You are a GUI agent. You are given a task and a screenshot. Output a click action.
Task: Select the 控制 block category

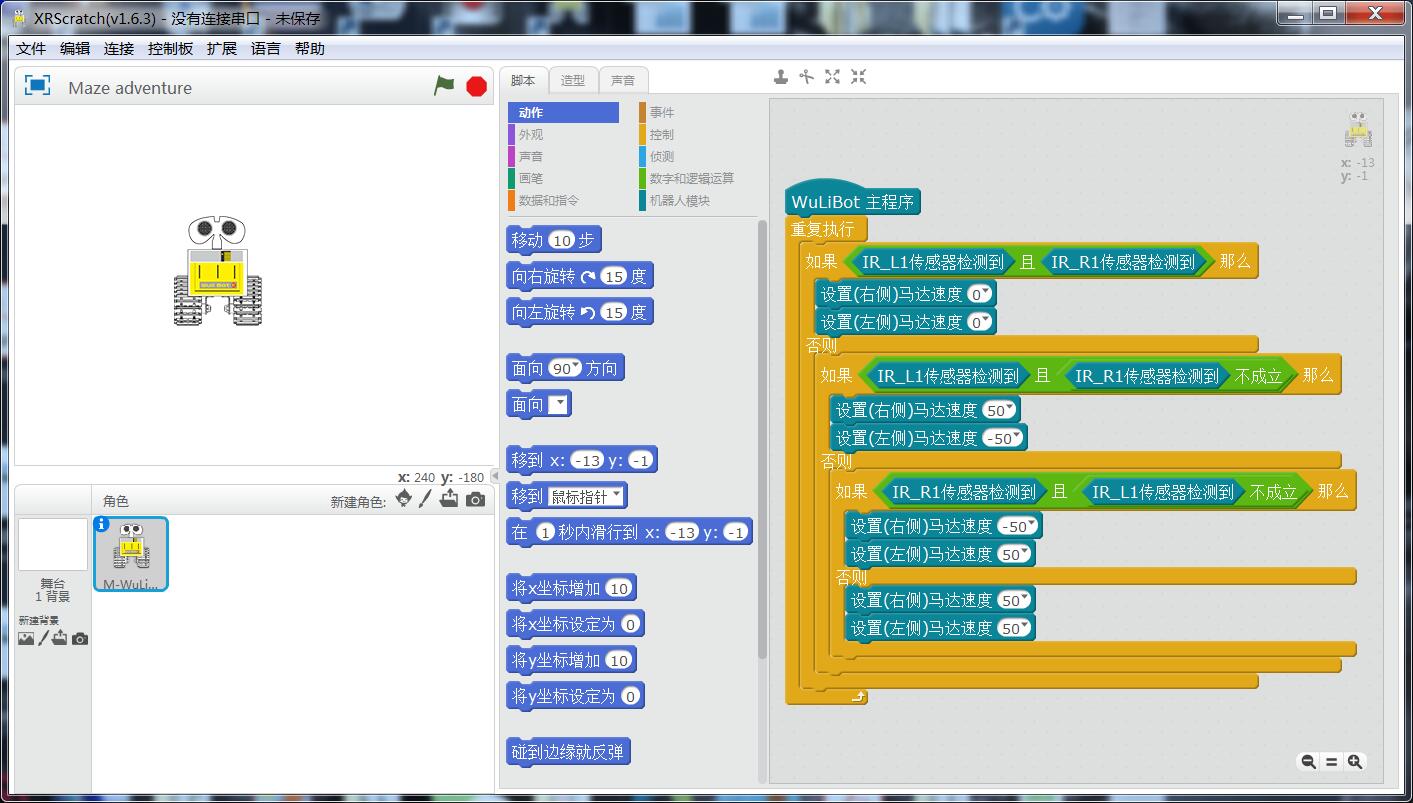[661, 134]
